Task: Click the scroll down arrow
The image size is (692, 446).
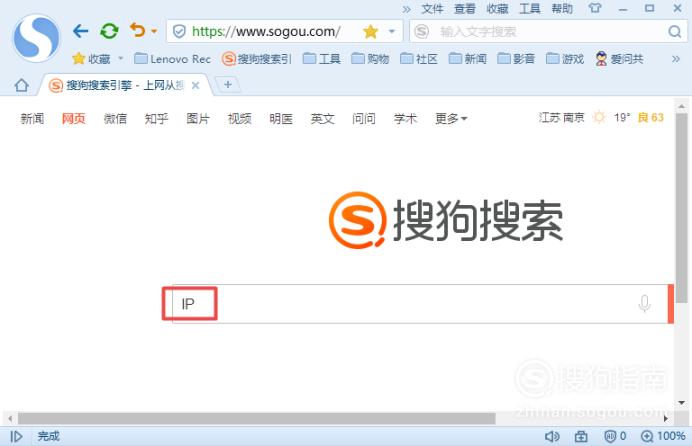Action: click(x=681, y=402)
